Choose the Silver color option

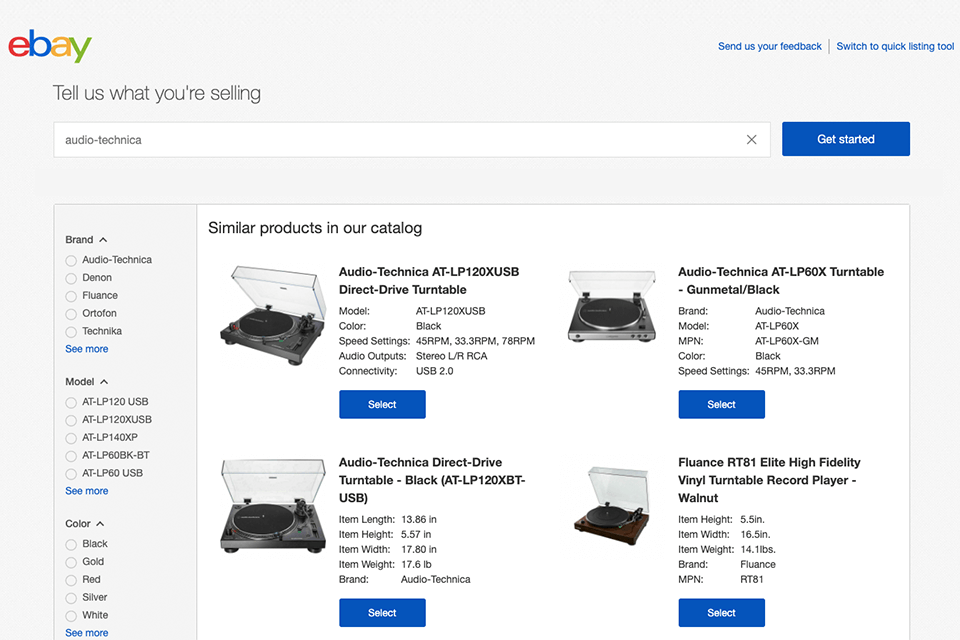click(x=71, y=598)
